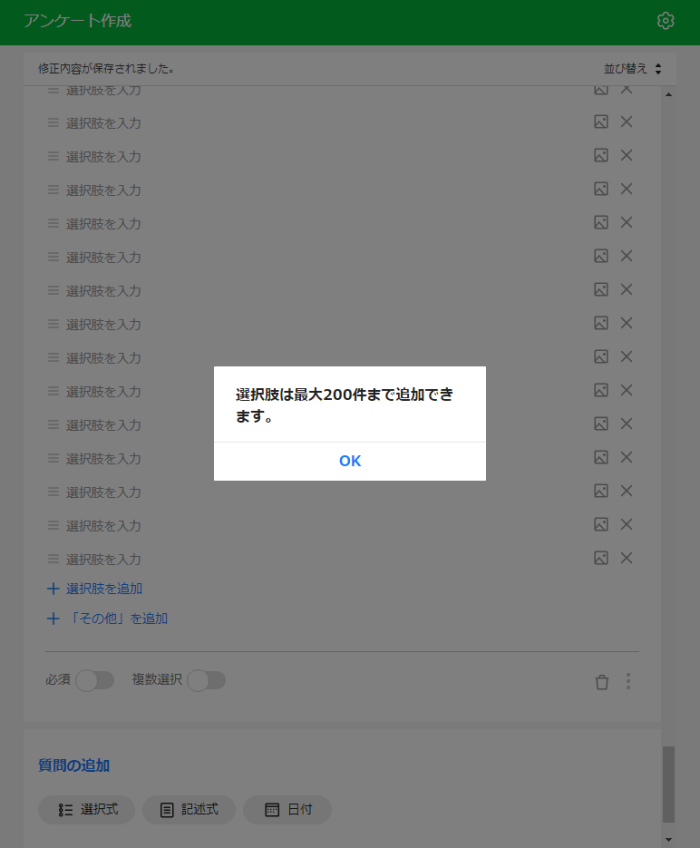700x848 pixels.
Task: Add a 記述式 text question
Action: click(x=189, y=810)
